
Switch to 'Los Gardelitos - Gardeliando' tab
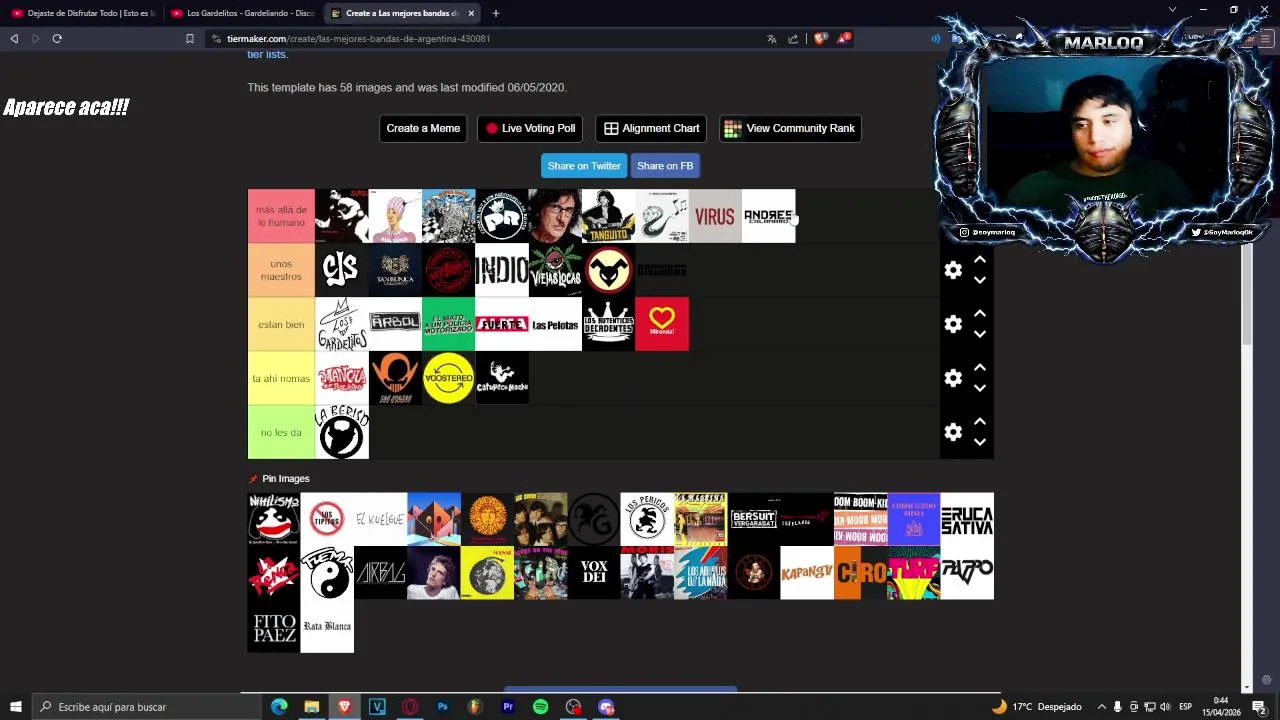point(242,13)
